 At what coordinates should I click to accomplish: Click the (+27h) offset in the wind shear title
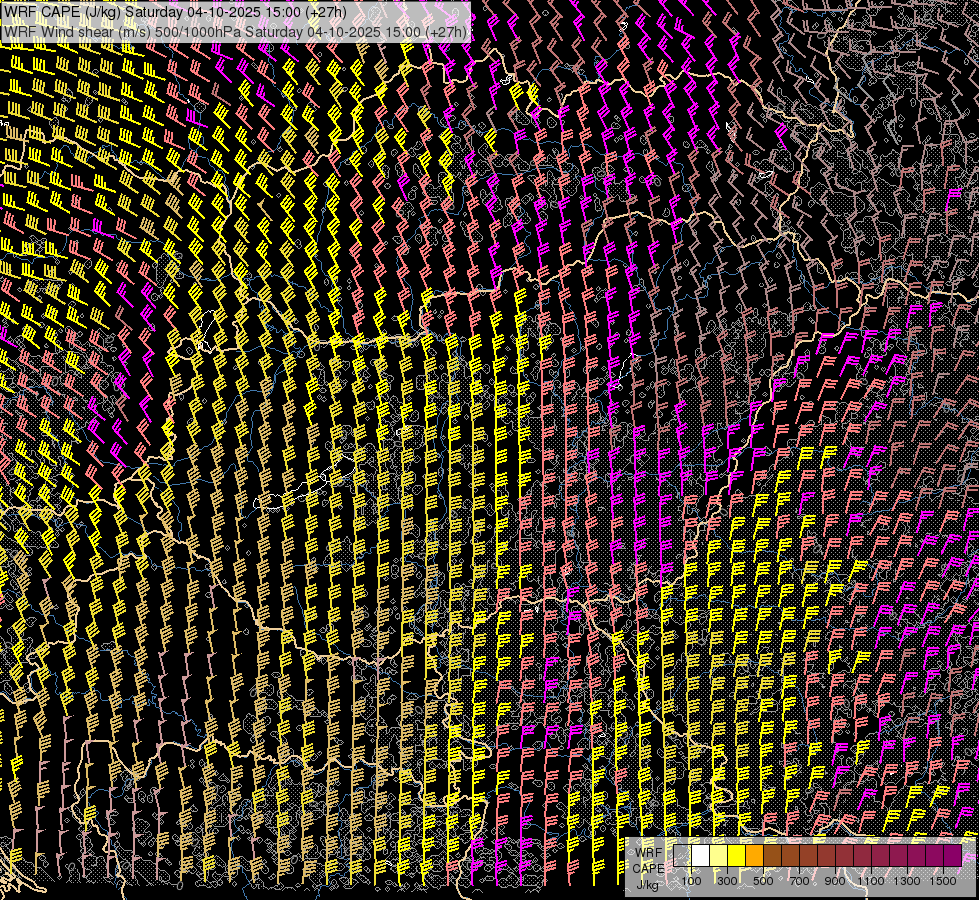pyautogui.click(x=446, y=31)
